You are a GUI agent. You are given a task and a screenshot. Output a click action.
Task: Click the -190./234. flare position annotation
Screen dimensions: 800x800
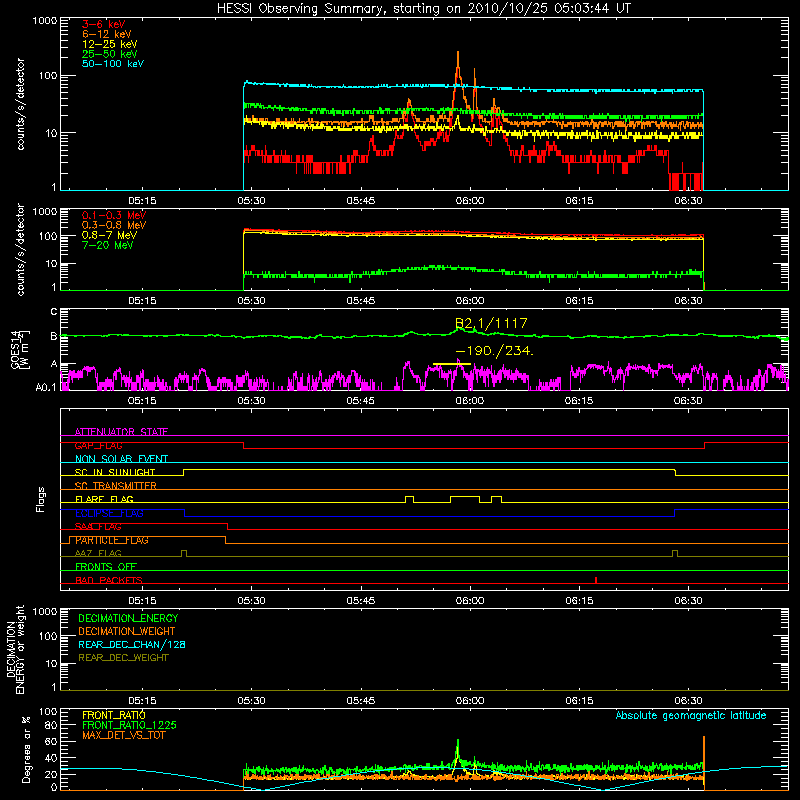pos(494,351)
